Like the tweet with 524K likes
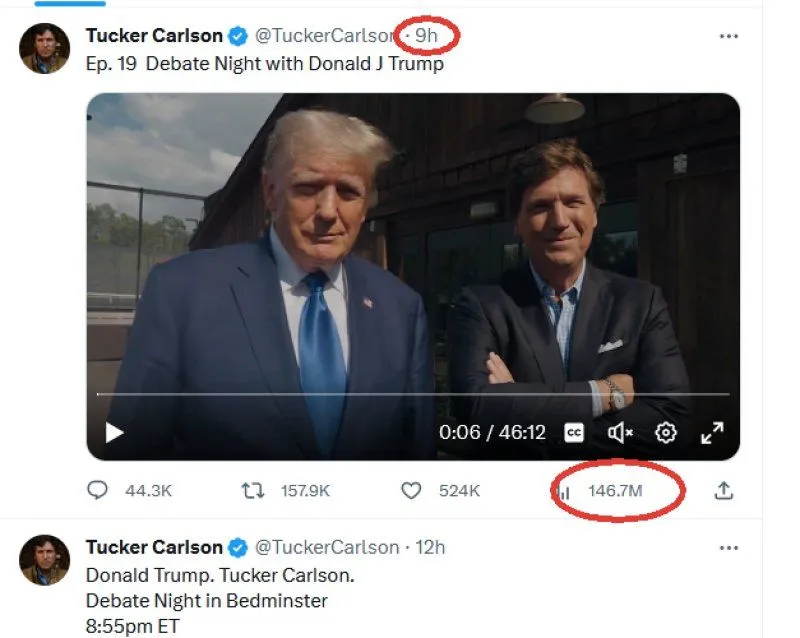 (x=411, y=491)
